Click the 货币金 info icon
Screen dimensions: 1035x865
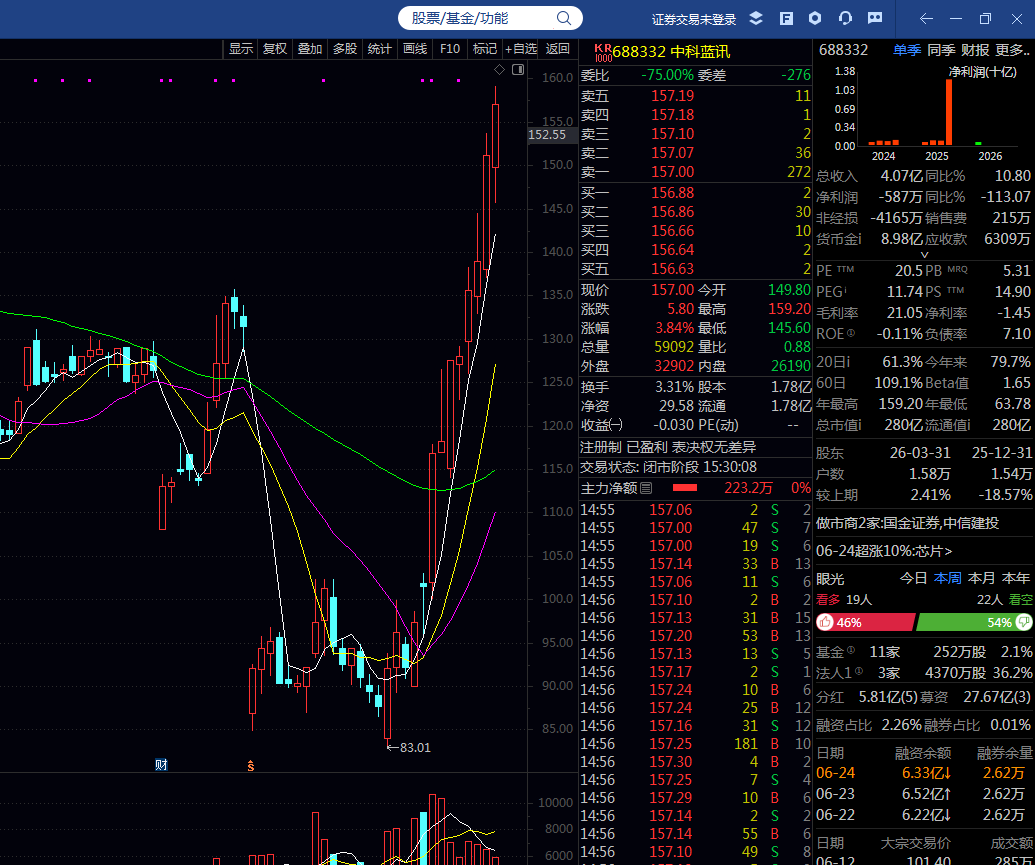click(858, 238)
